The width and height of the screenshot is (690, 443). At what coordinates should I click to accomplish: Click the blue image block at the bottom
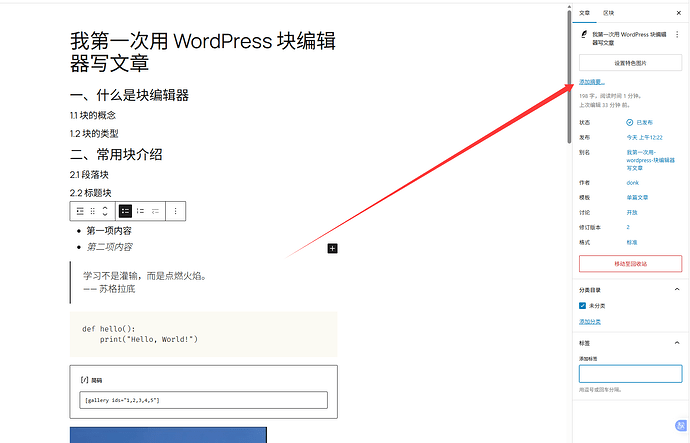point(168,435)
